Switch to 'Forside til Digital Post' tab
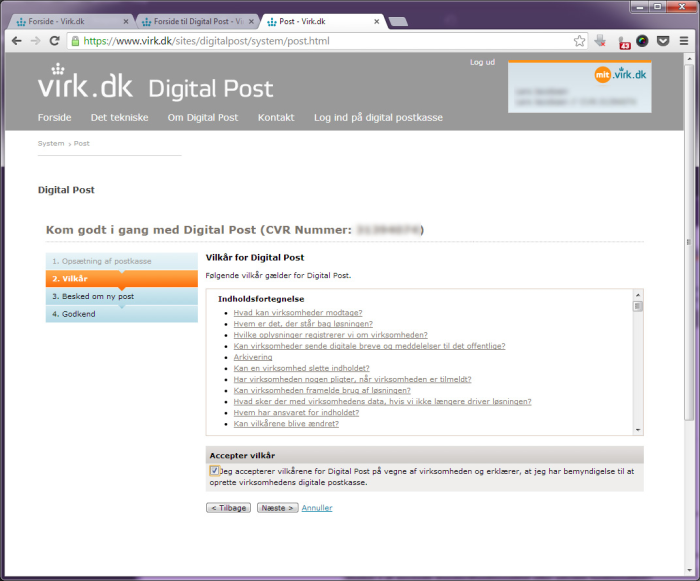The height and width of the screenshot is (581, 700). click(196, 21)
